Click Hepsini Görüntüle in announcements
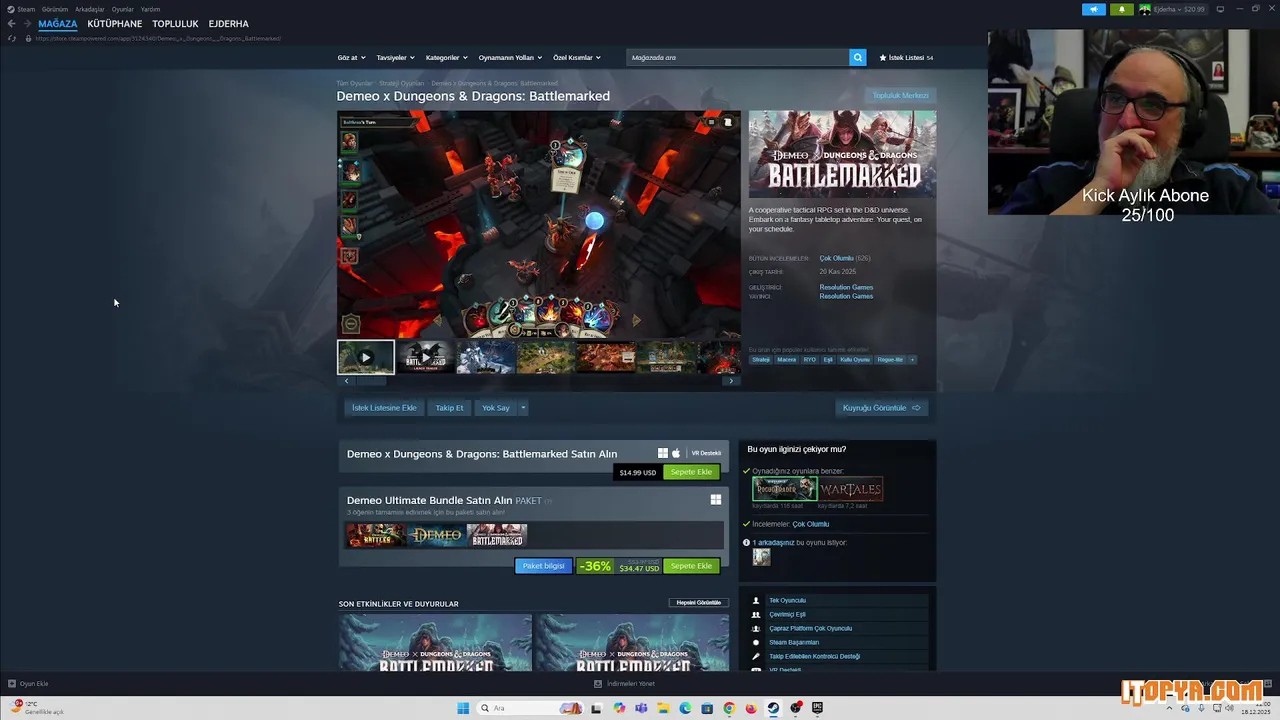The width and height of the screenshot is (1280, 720). (x=699, y=603)
